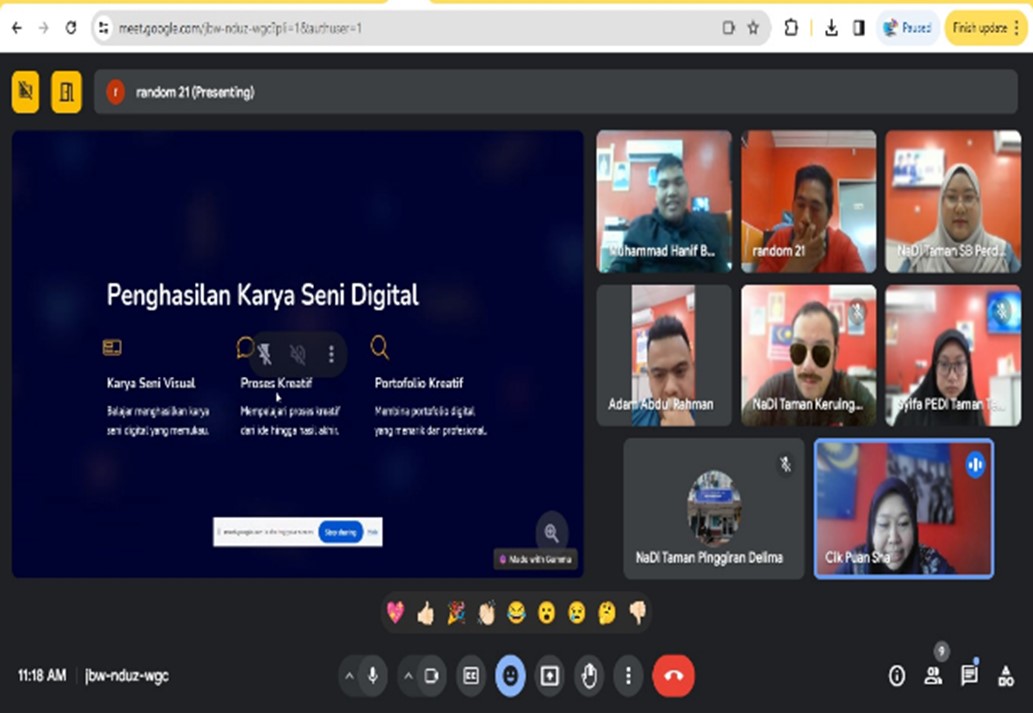Screen dimensions: 1033x713
Task: Open meeting details info icon
Action: (x=897, y=676)
